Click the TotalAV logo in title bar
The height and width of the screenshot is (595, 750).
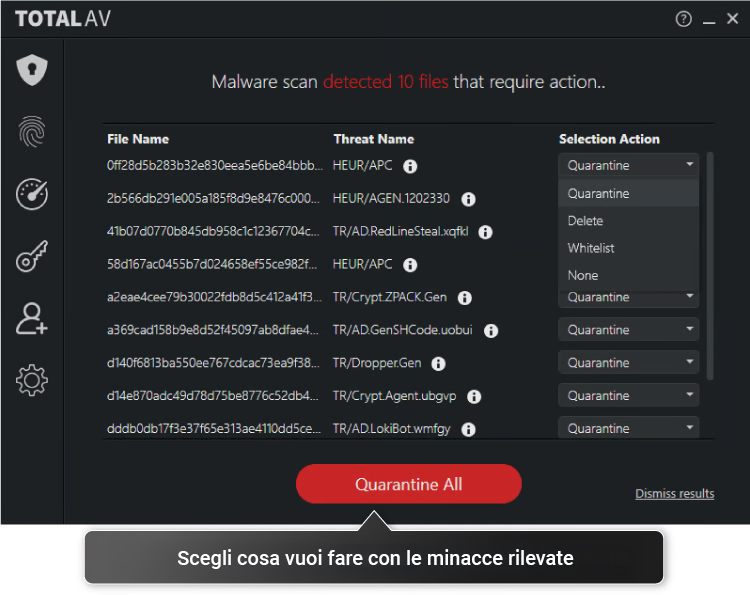(x=63, y=19)
